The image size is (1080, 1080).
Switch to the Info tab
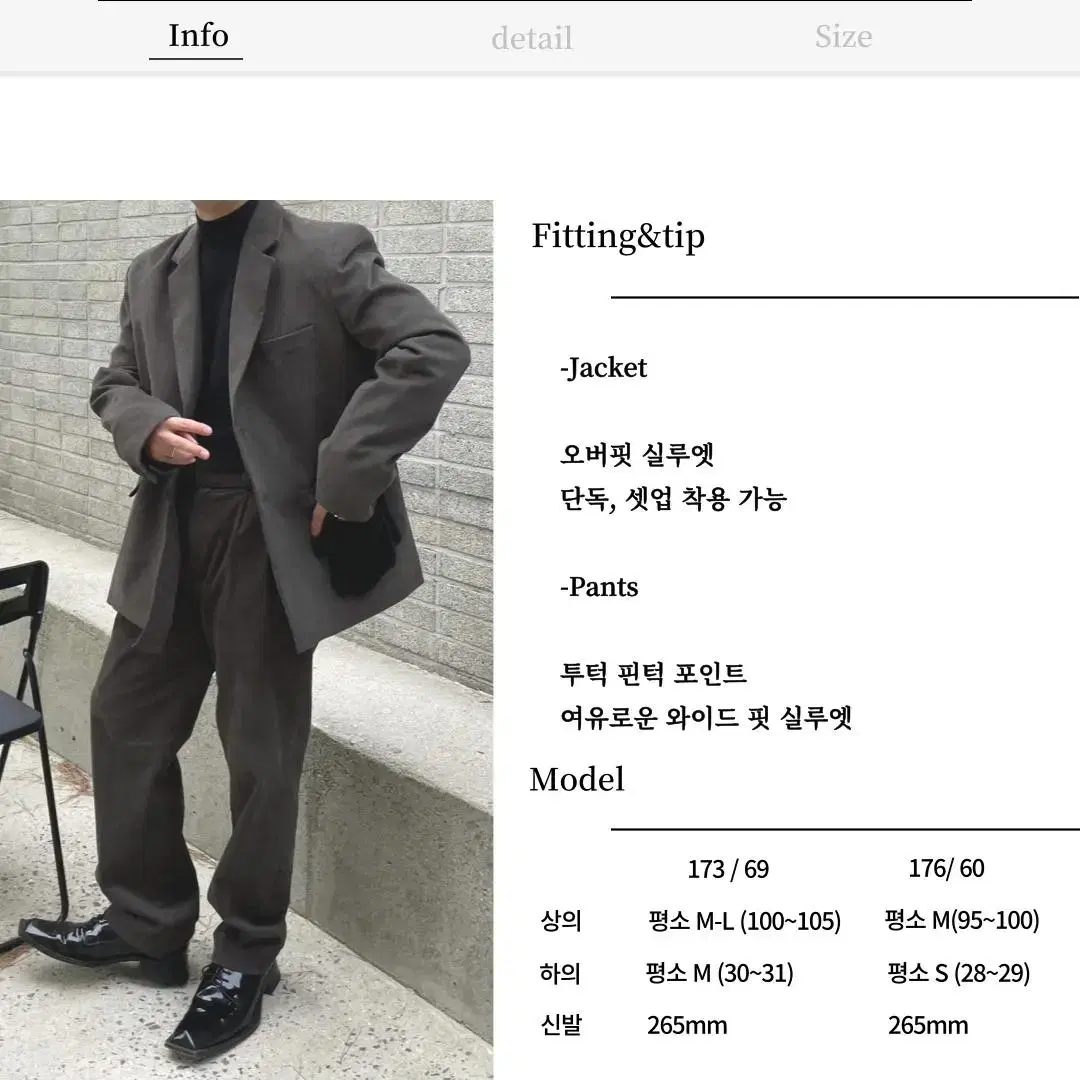pos(198,36)
